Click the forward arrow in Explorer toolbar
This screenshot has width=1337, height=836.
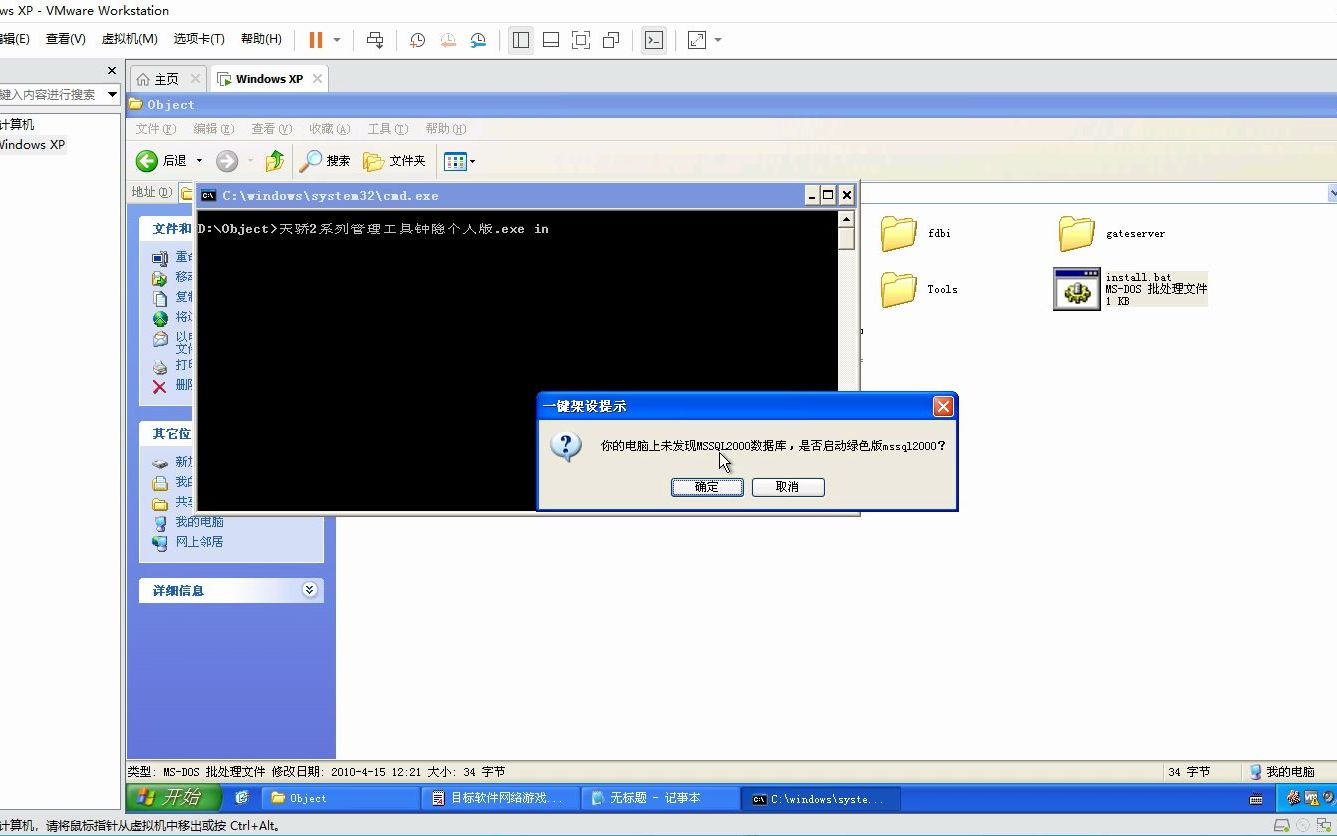[227, 160]
